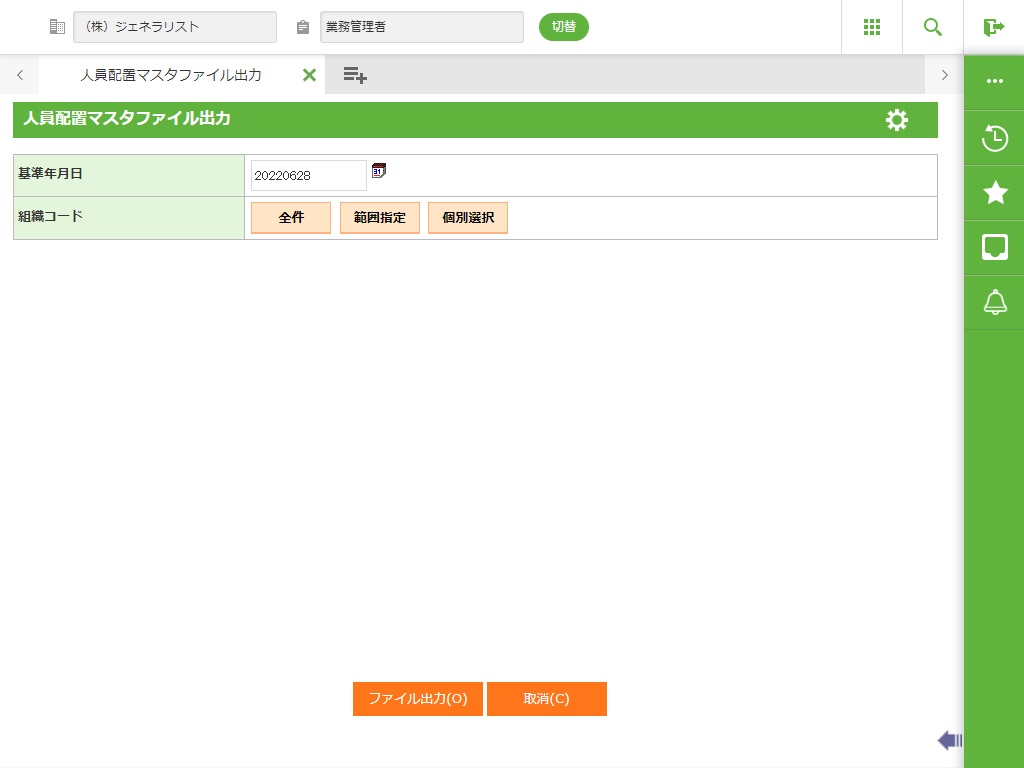Click the building company icon

pyautogui.click(x=57, y=27)
